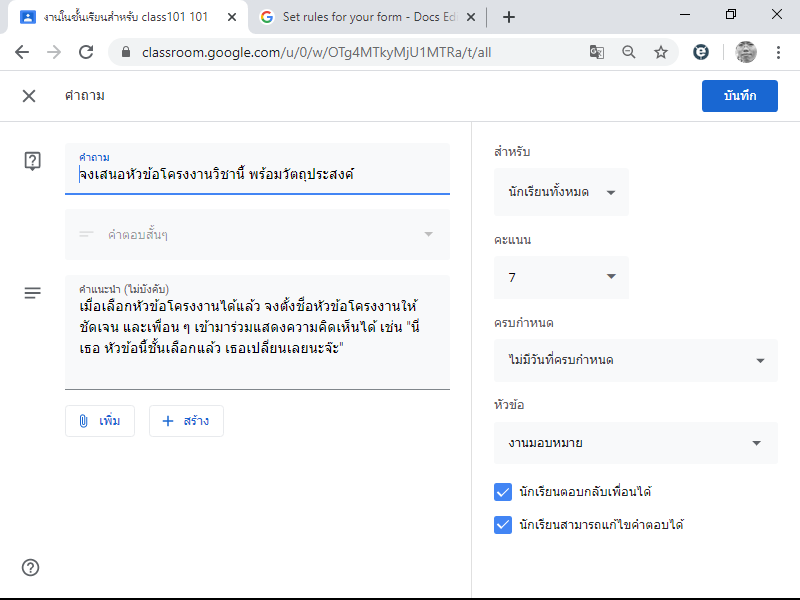
Task: Open a new browser tab
Action: (509, 17)
